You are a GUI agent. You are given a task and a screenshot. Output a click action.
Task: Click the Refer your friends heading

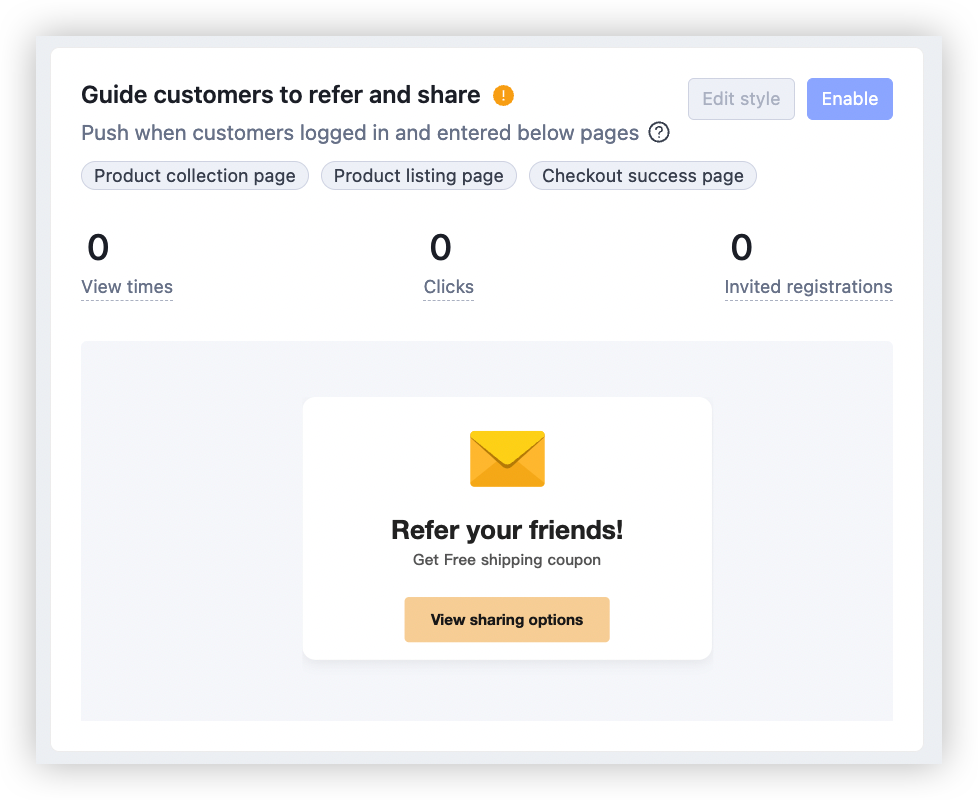click(507, 530)
